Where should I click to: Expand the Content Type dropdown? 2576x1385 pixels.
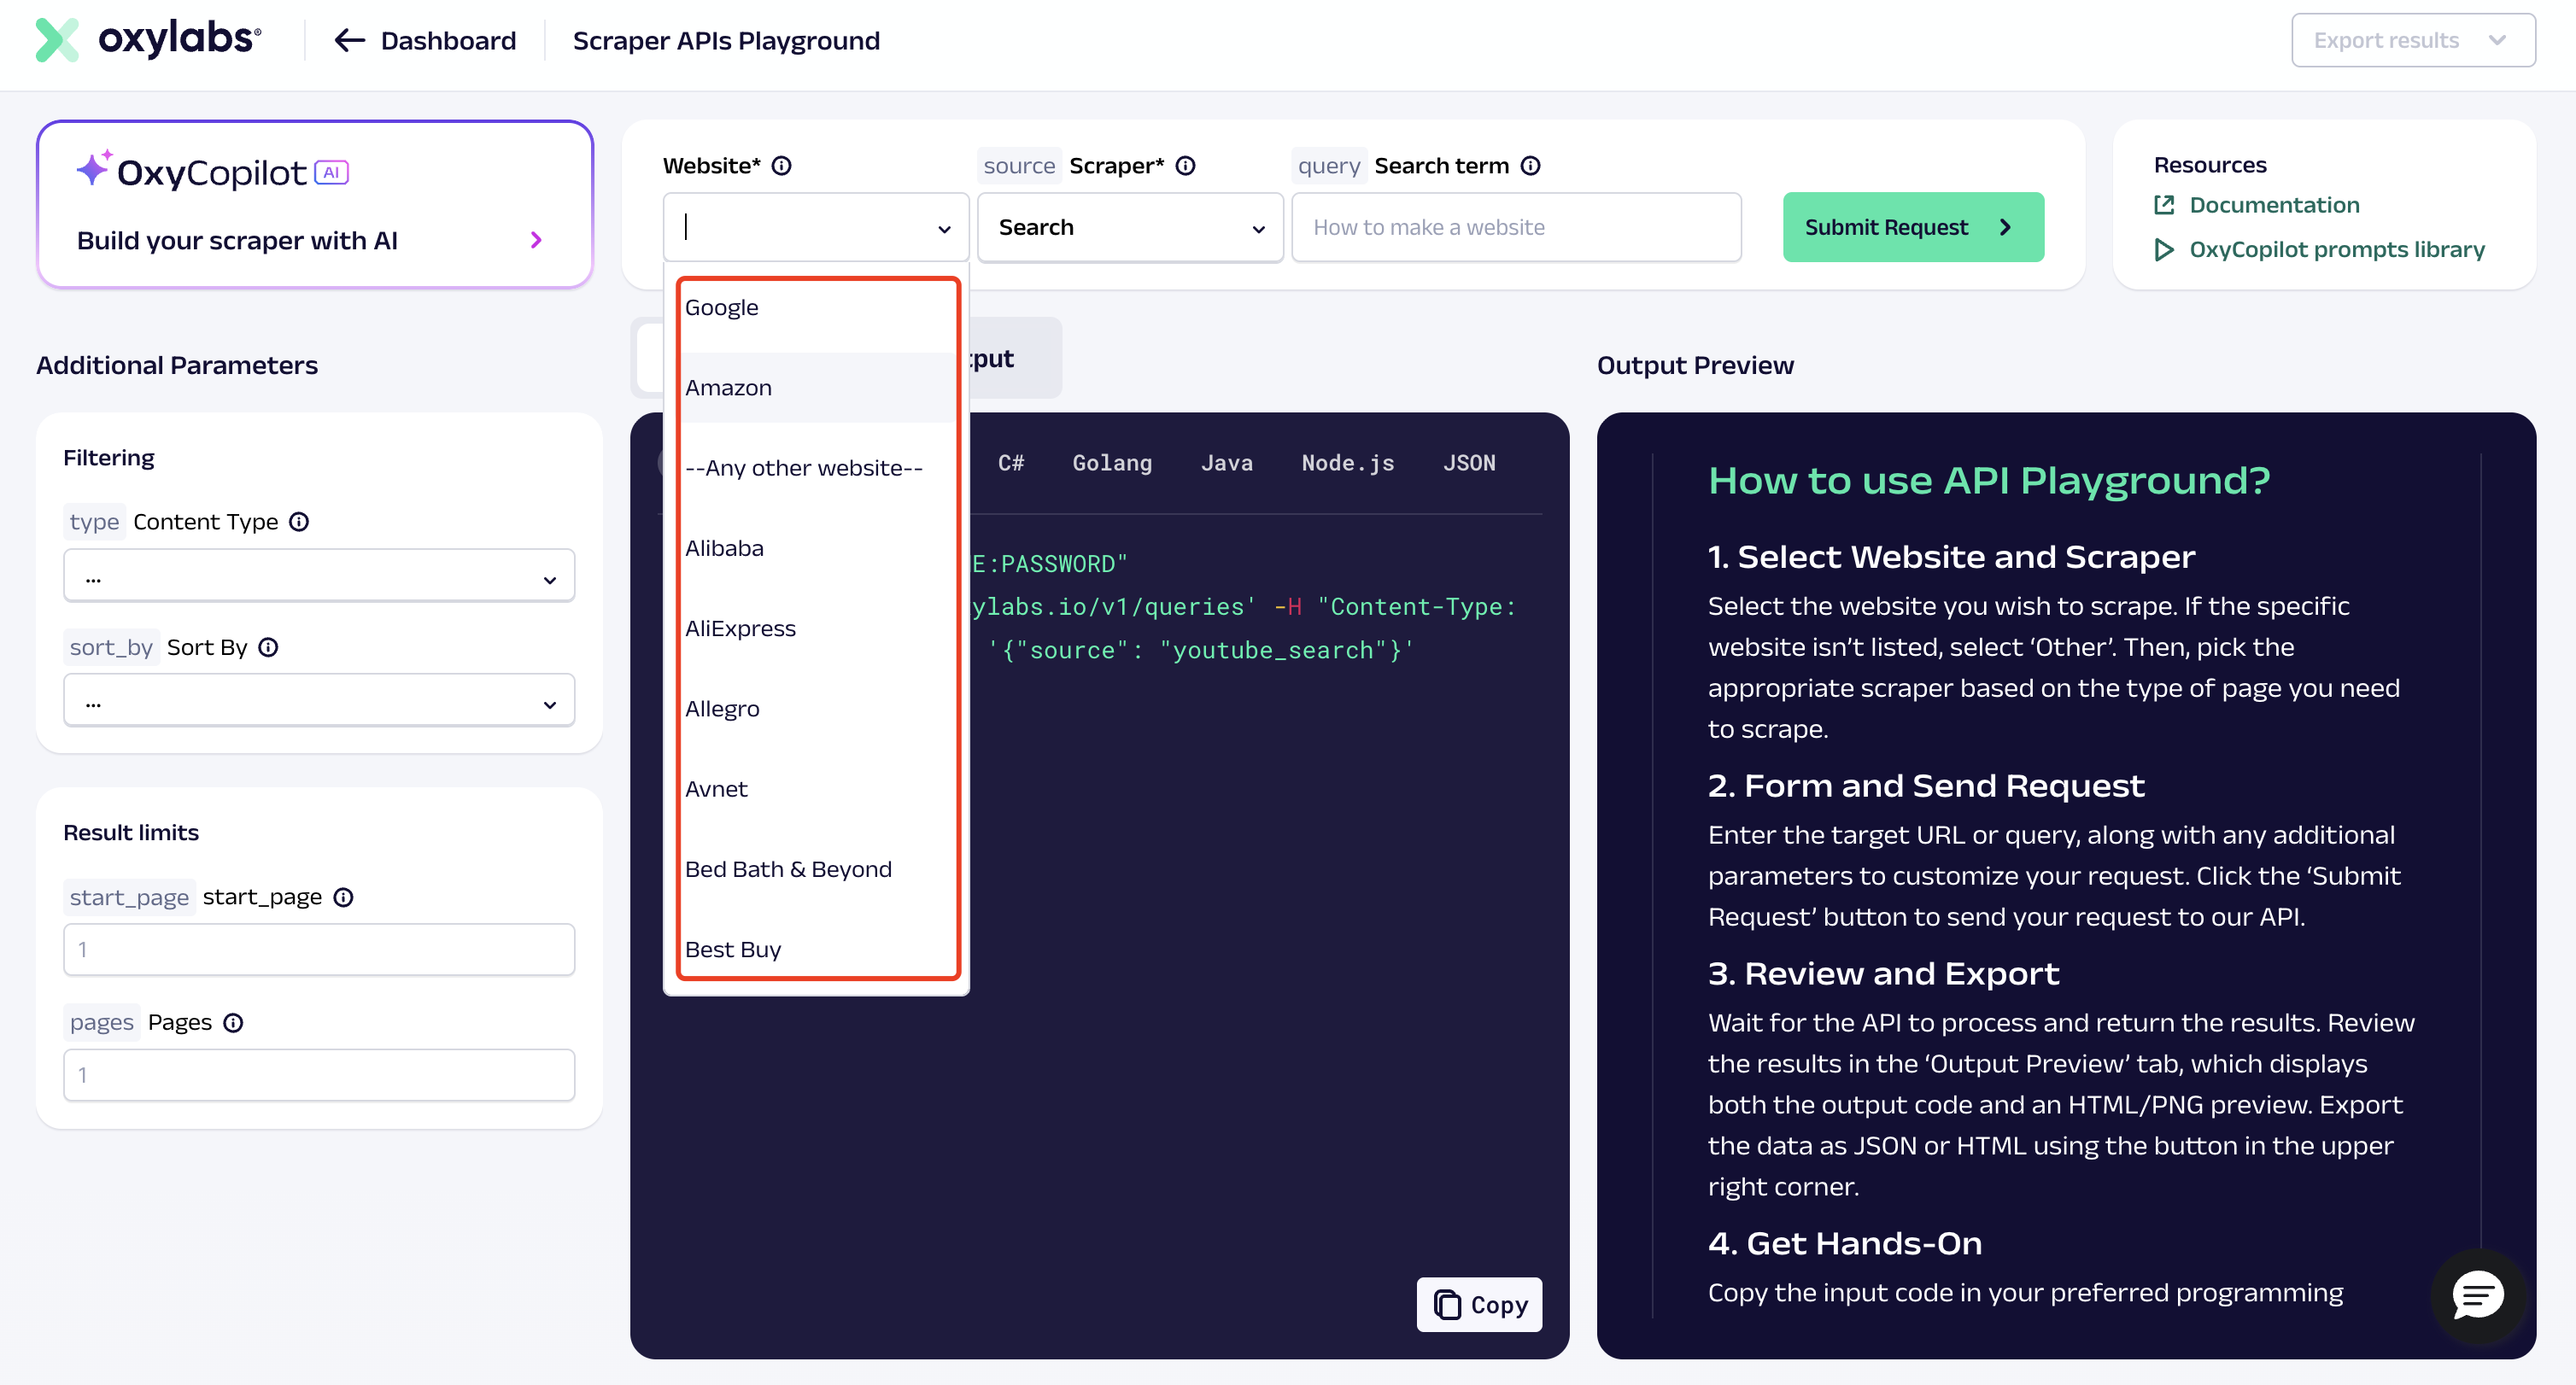coord(319,578)
